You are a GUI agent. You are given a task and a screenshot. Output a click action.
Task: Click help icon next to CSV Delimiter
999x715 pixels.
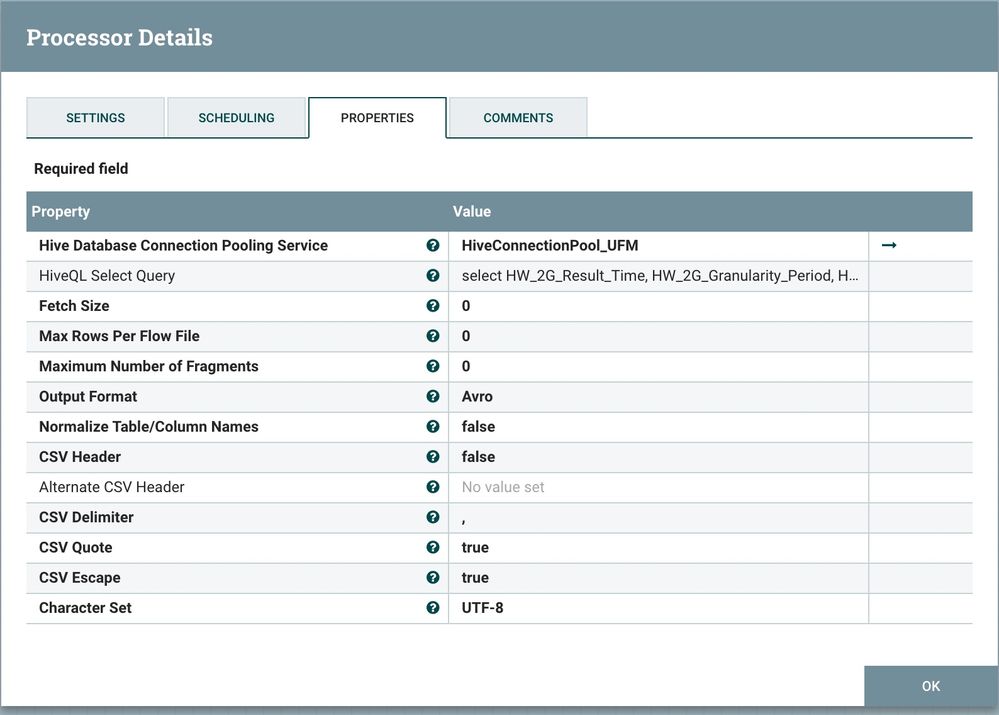click(x=433, y=517)
